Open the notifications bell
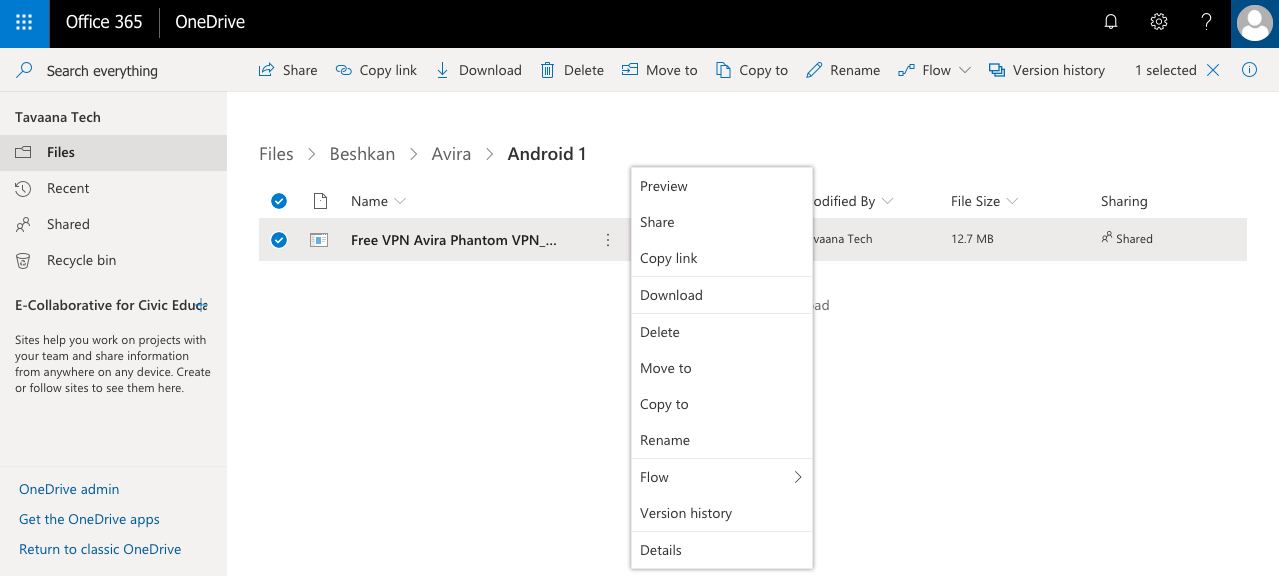This screenshot has width=1279, height=576. click(x=1111, y=22)
